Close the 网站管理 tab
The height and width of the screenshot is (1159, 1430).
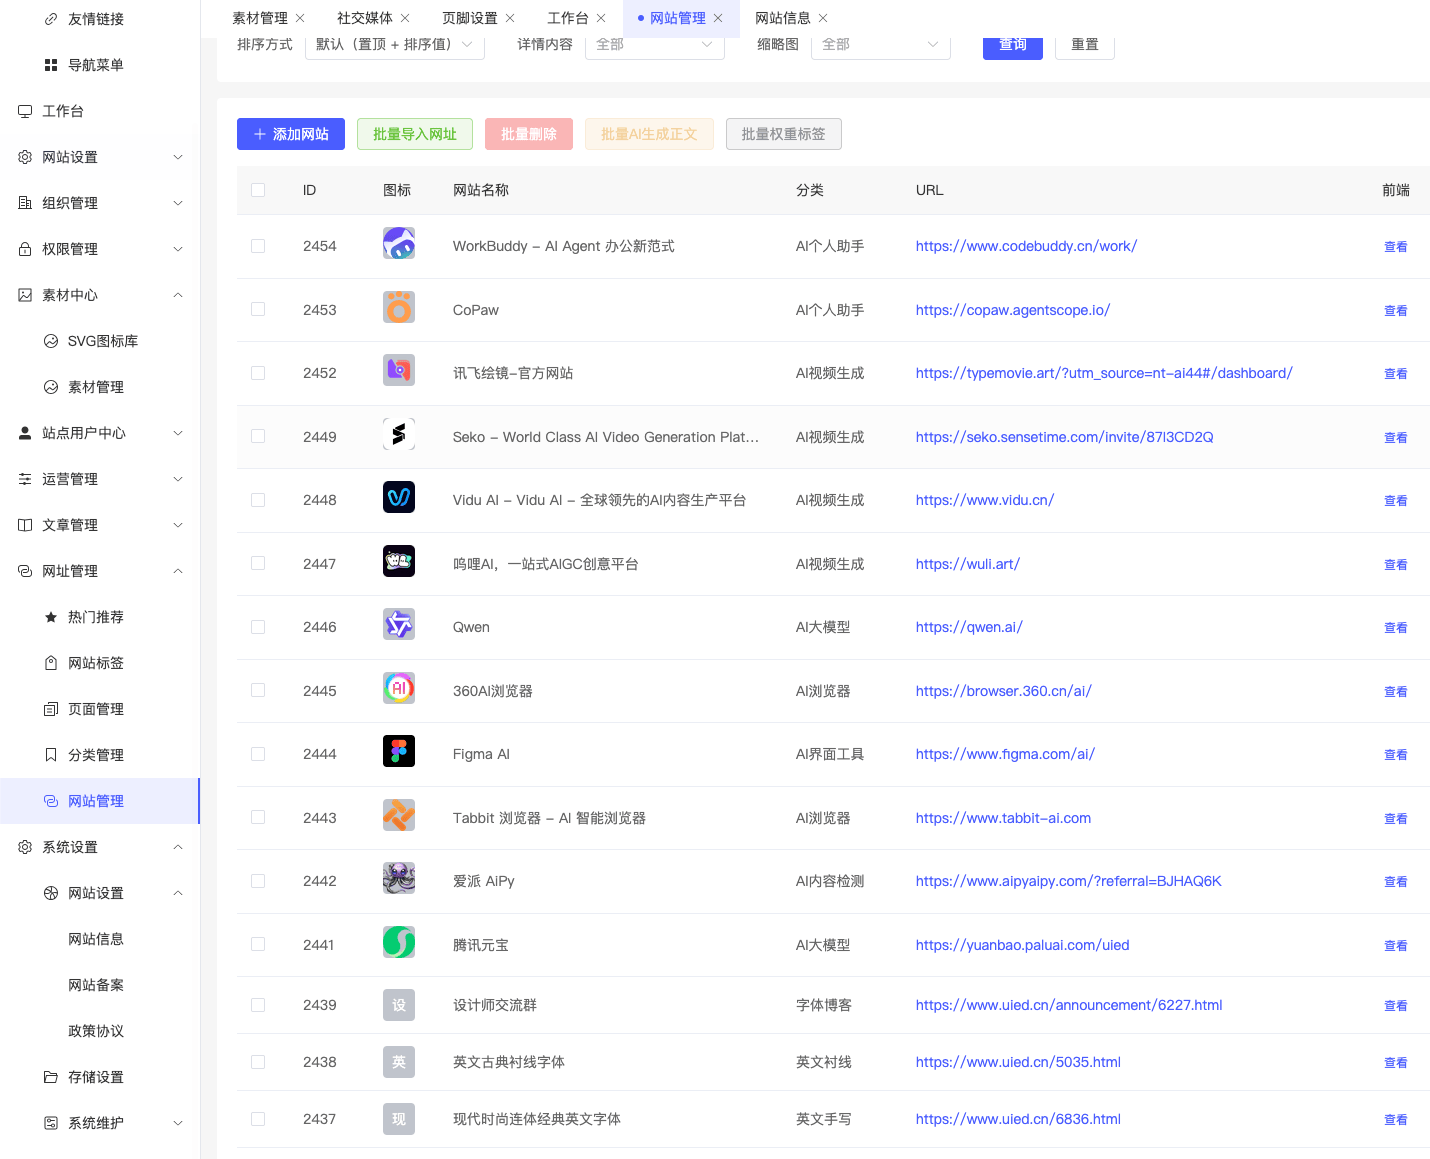(718, 18)
